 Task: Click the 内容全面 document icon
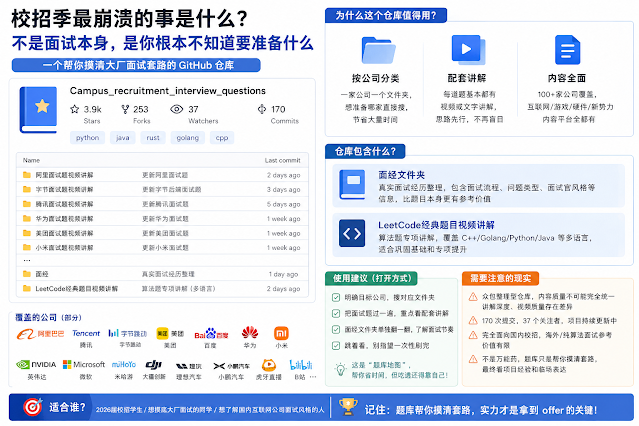point(567,50)
